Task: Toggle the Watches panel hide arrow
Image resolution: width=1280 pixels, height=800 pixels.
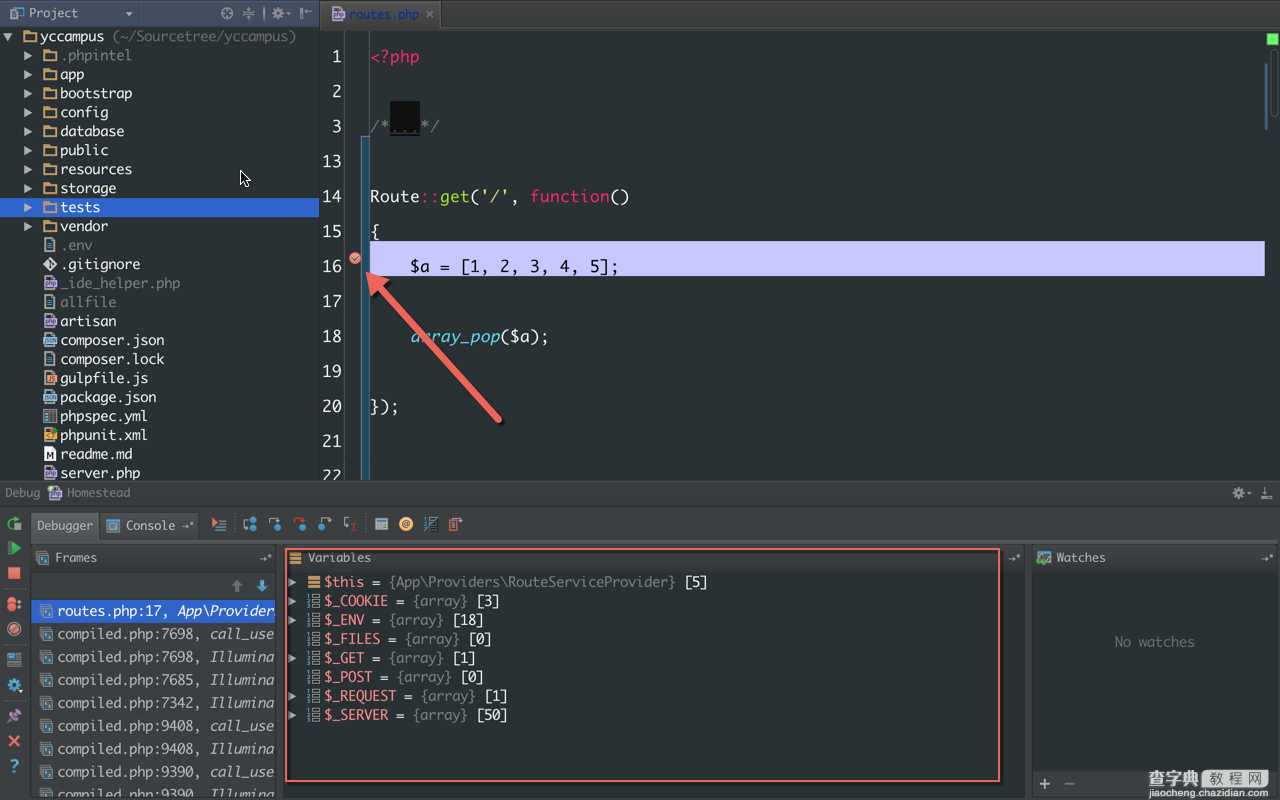Action: coord(1267,558)
